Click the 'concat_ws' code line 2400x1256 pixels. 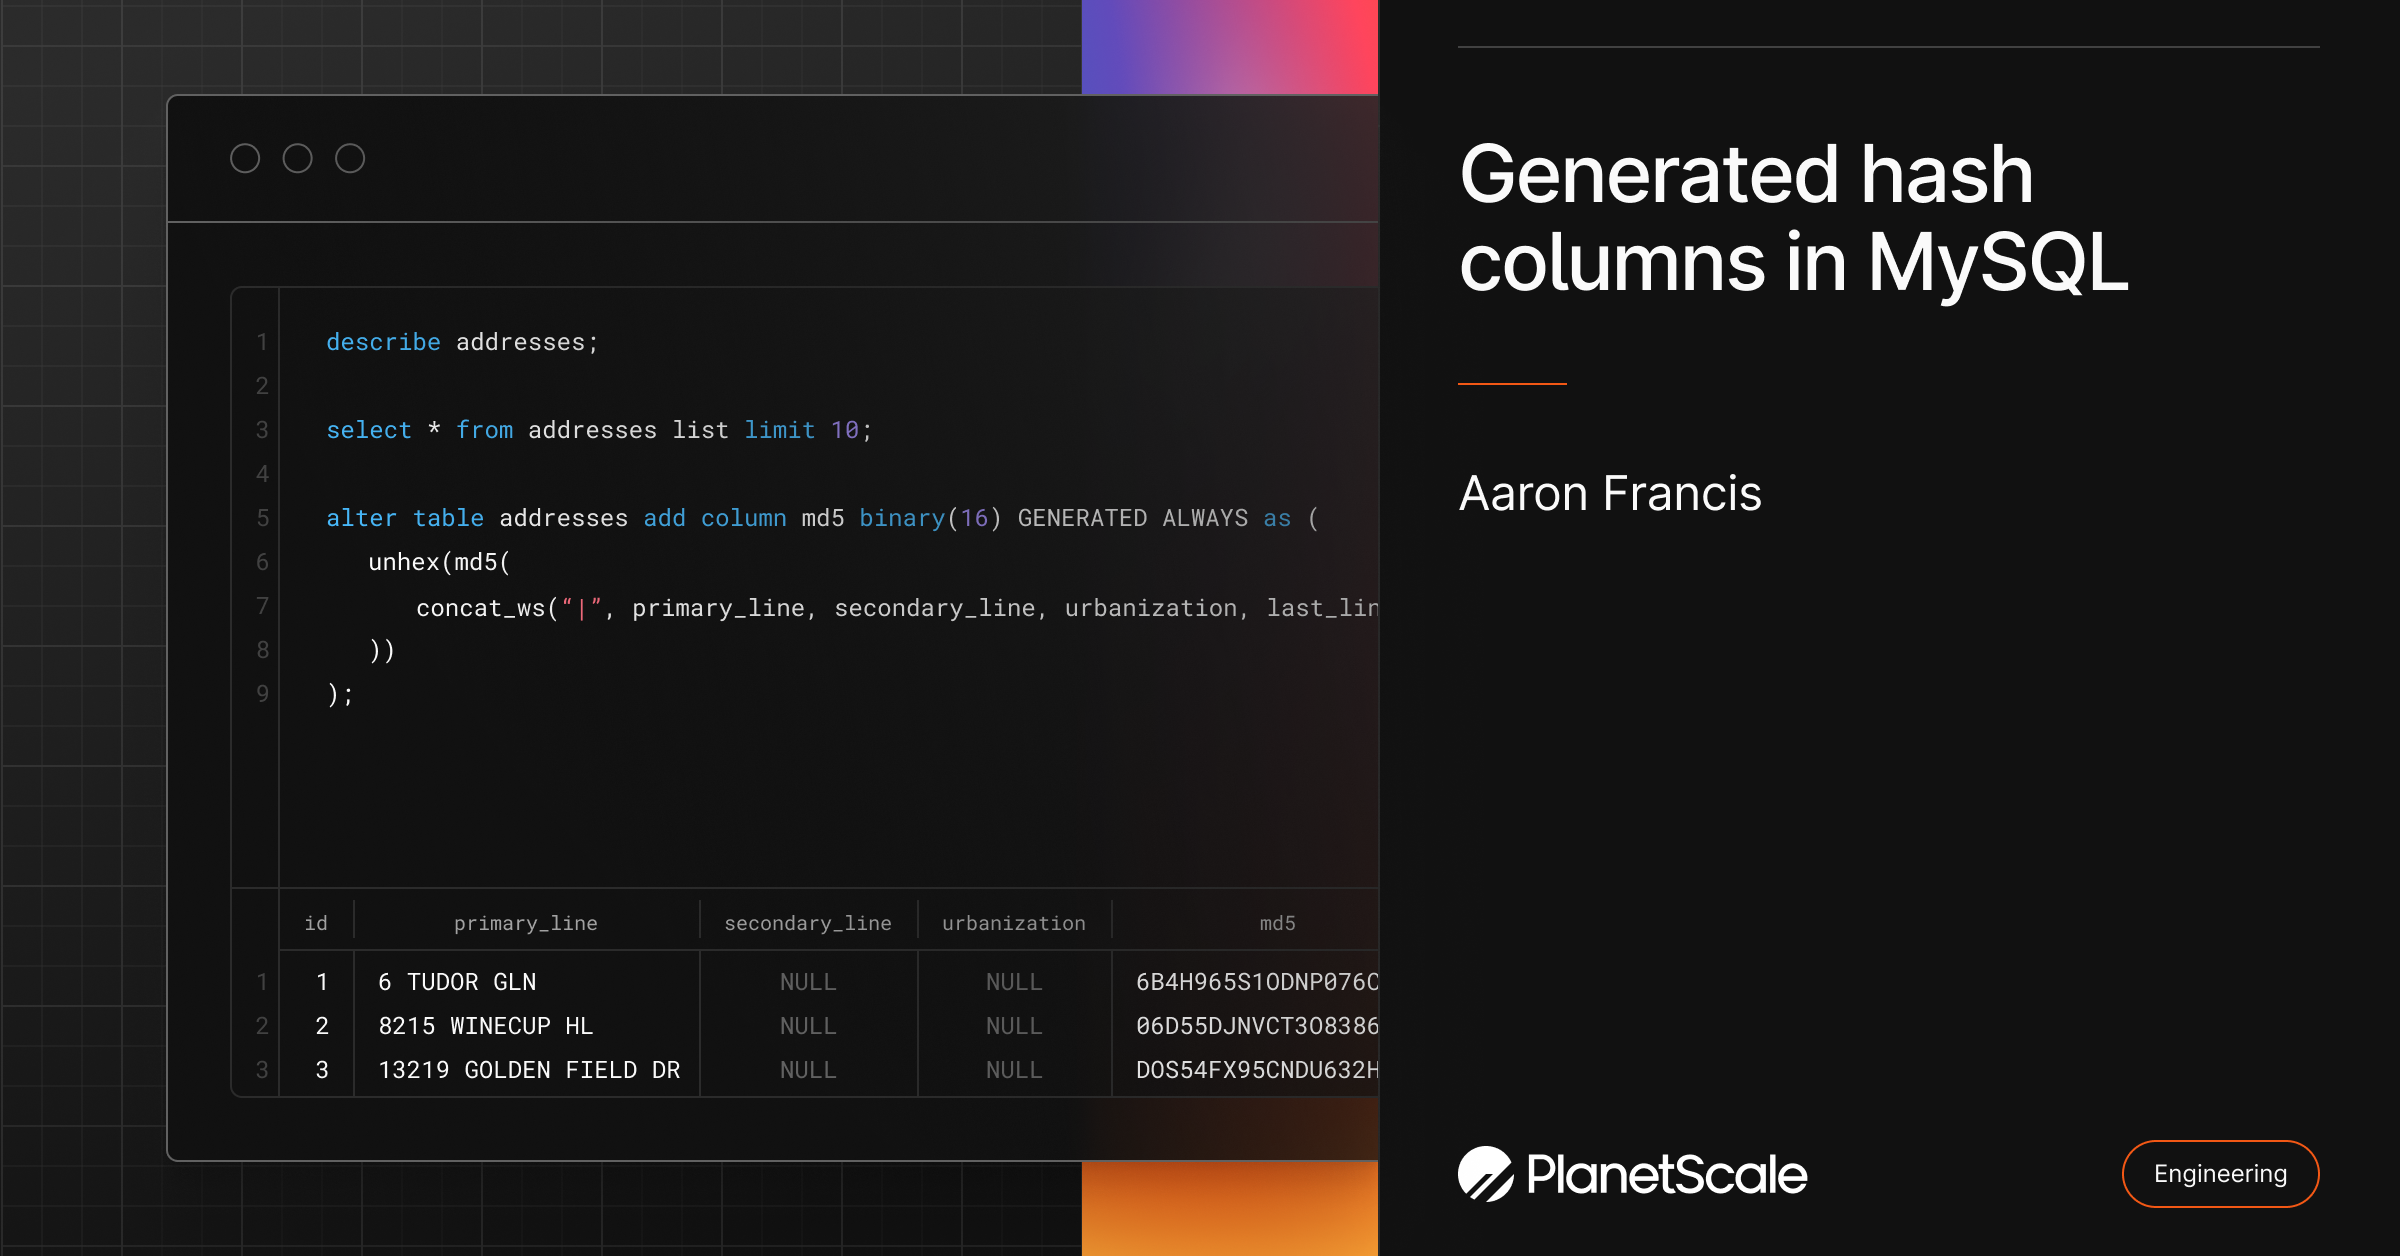point(897,607)
